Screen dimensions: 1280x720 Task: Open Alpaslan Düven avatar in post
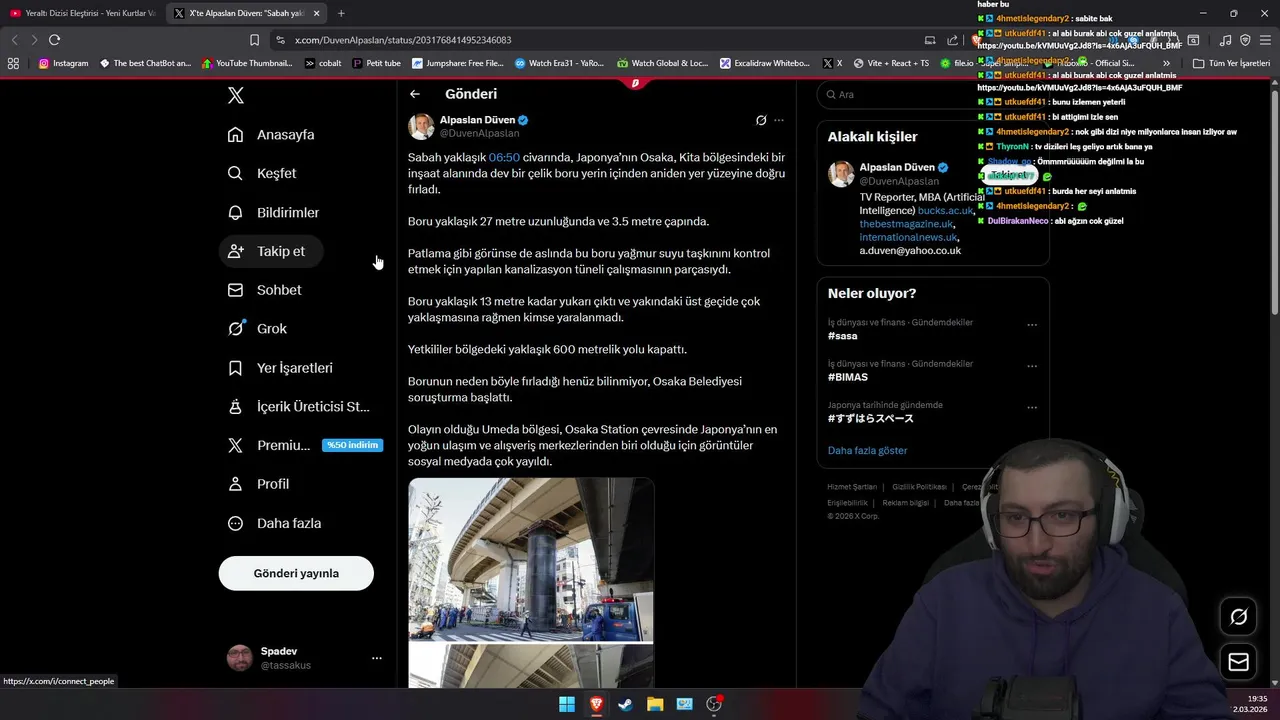point(421,126)
